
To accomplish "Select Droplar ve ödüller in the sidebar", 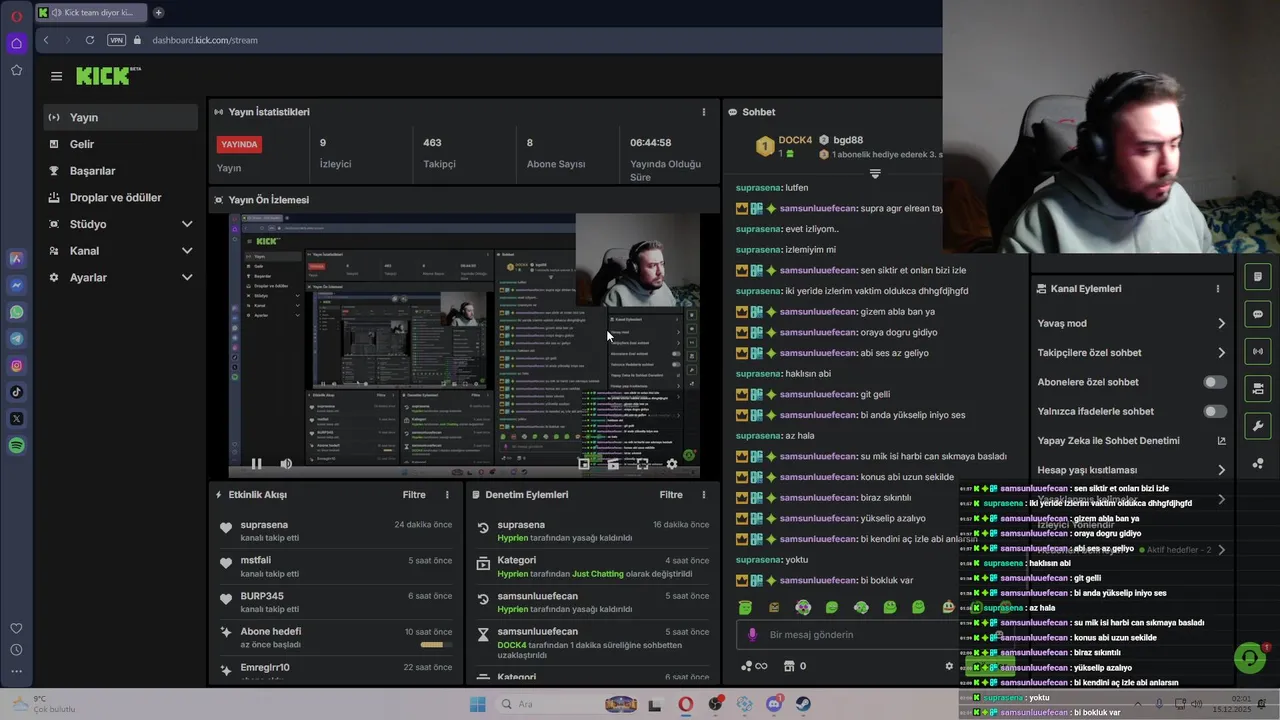I will 120,197.
